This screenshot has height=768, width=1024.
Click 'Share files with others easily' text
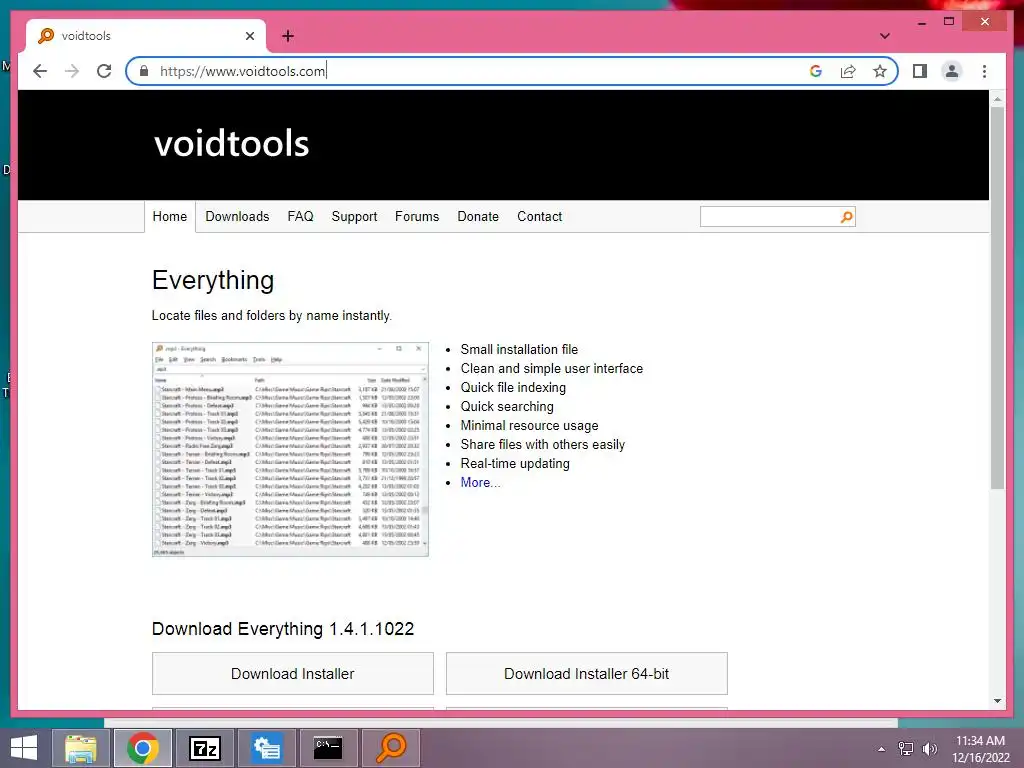[543, 445]
